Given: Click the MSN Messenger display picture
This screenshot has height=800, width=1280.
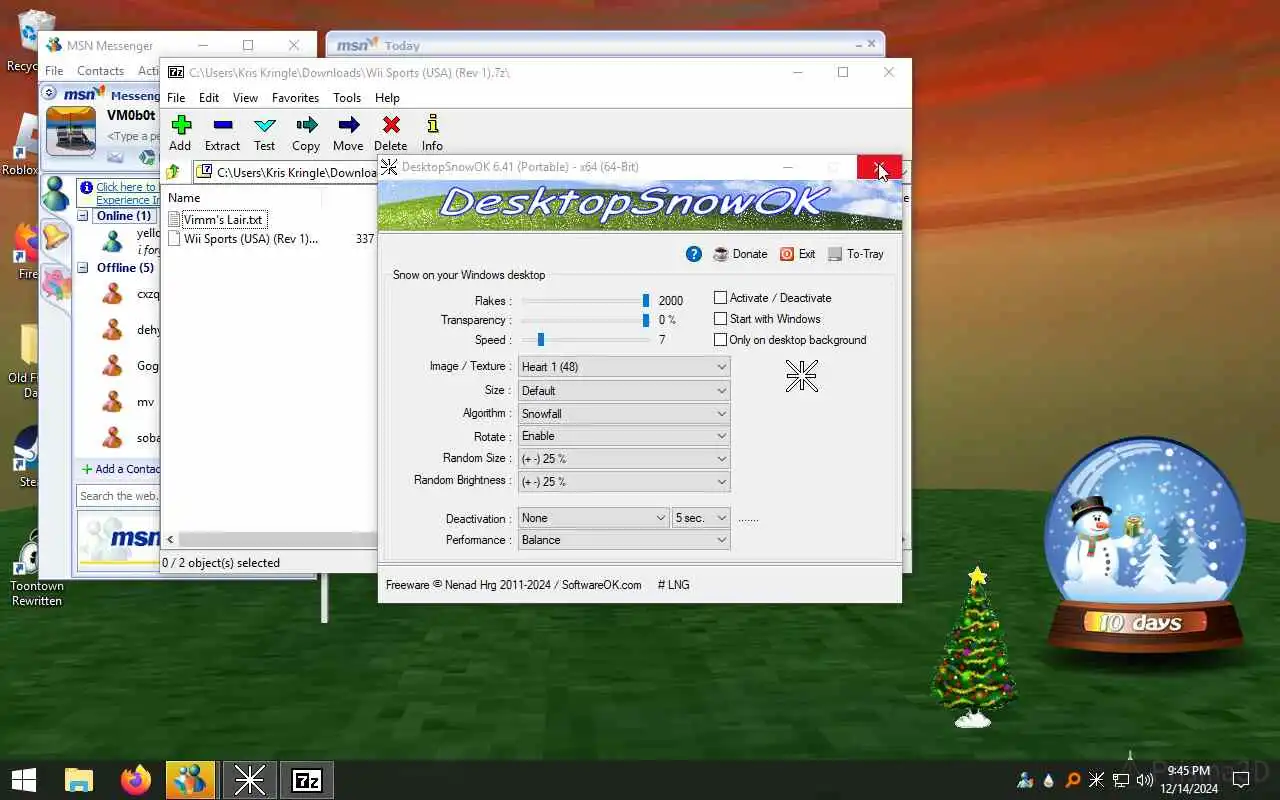Looking at the screenshot, I should tap(70, 131).
